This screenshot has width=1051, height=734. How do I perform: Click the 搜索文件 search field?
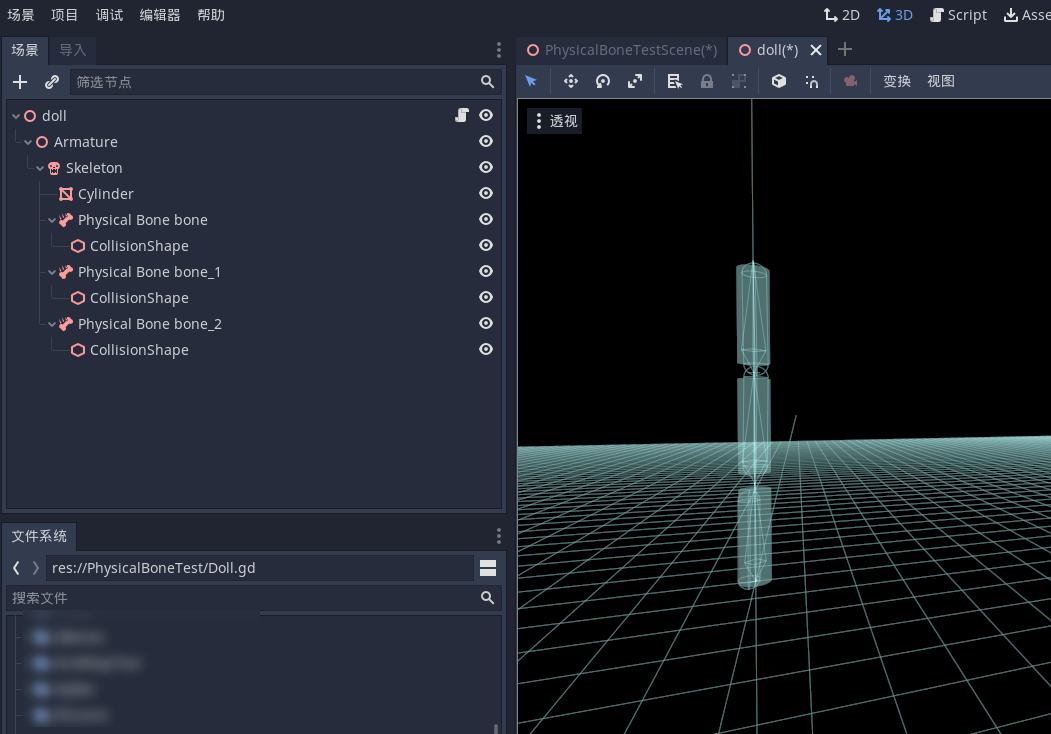tap(253, 597)
